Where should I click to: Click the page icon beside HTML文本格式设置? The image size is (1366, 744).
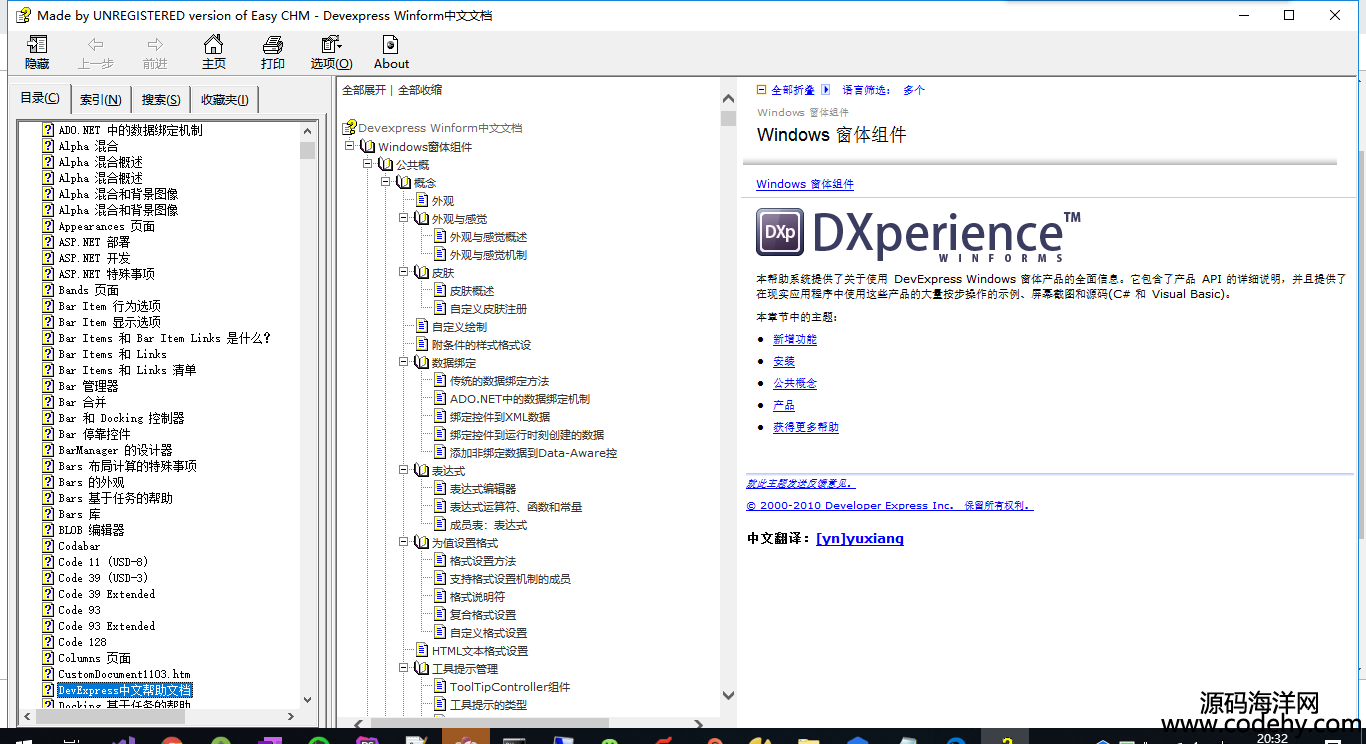coord(423,651)
